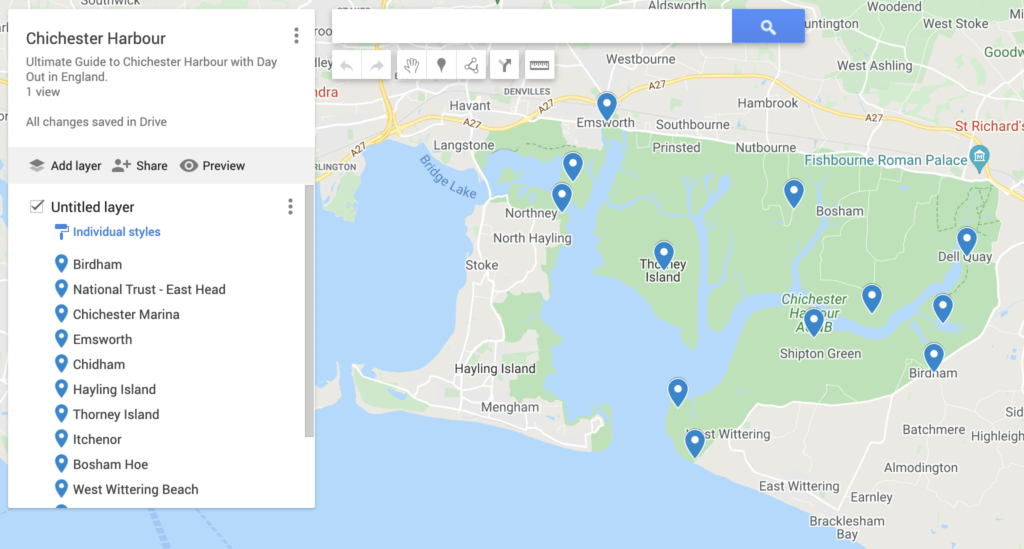Viewport: 1024px width, 549px height.
Task: Select Birdham in the layer list
Action: tap(97, 264)
